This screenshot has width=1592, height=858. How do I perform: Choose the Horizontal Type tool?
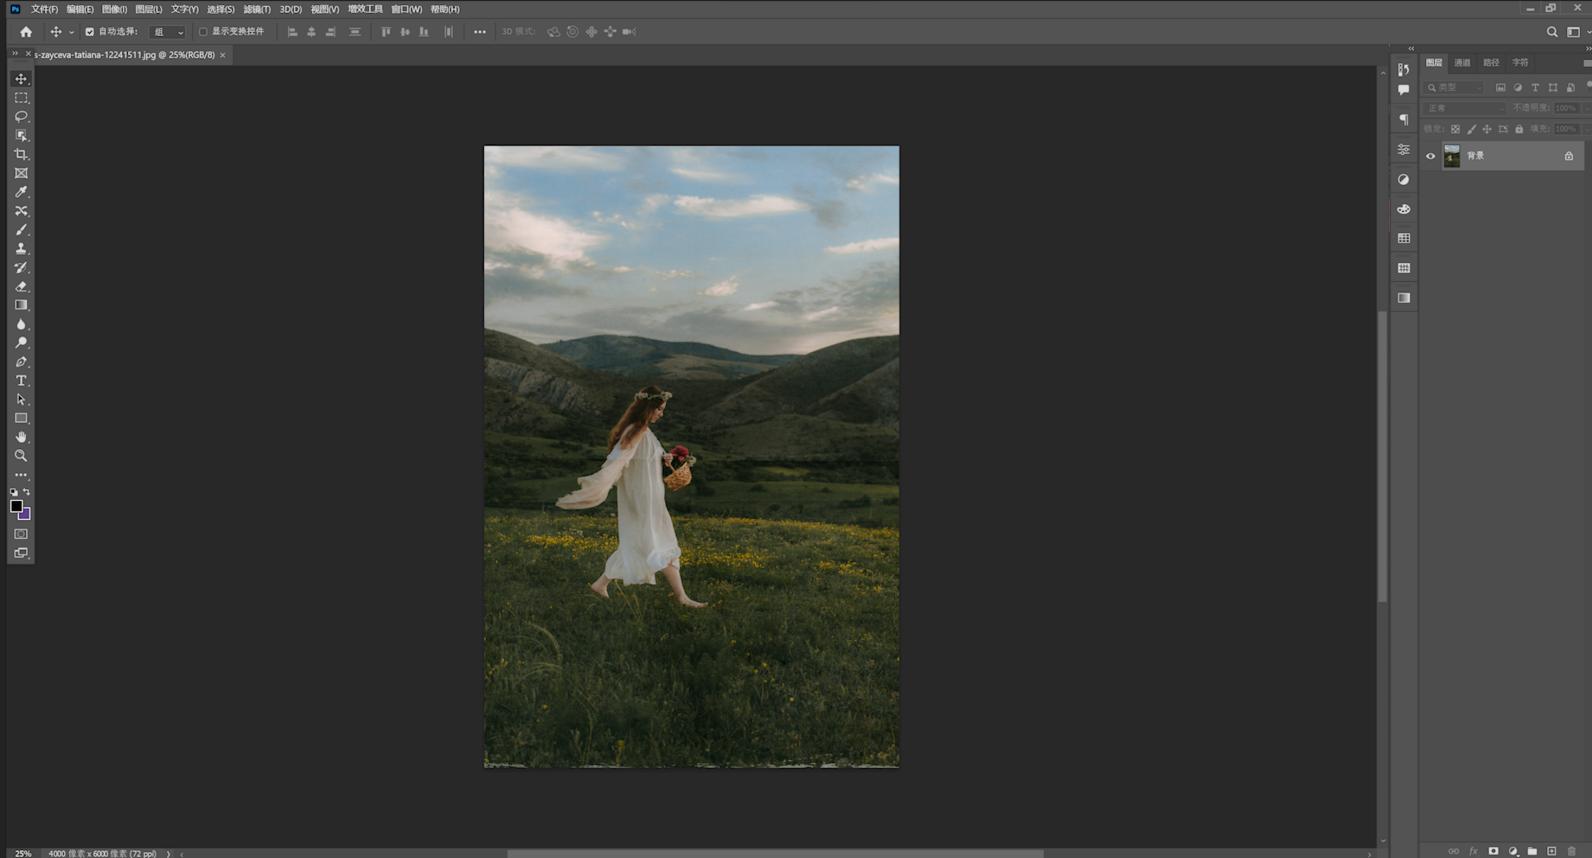(21, 381)
